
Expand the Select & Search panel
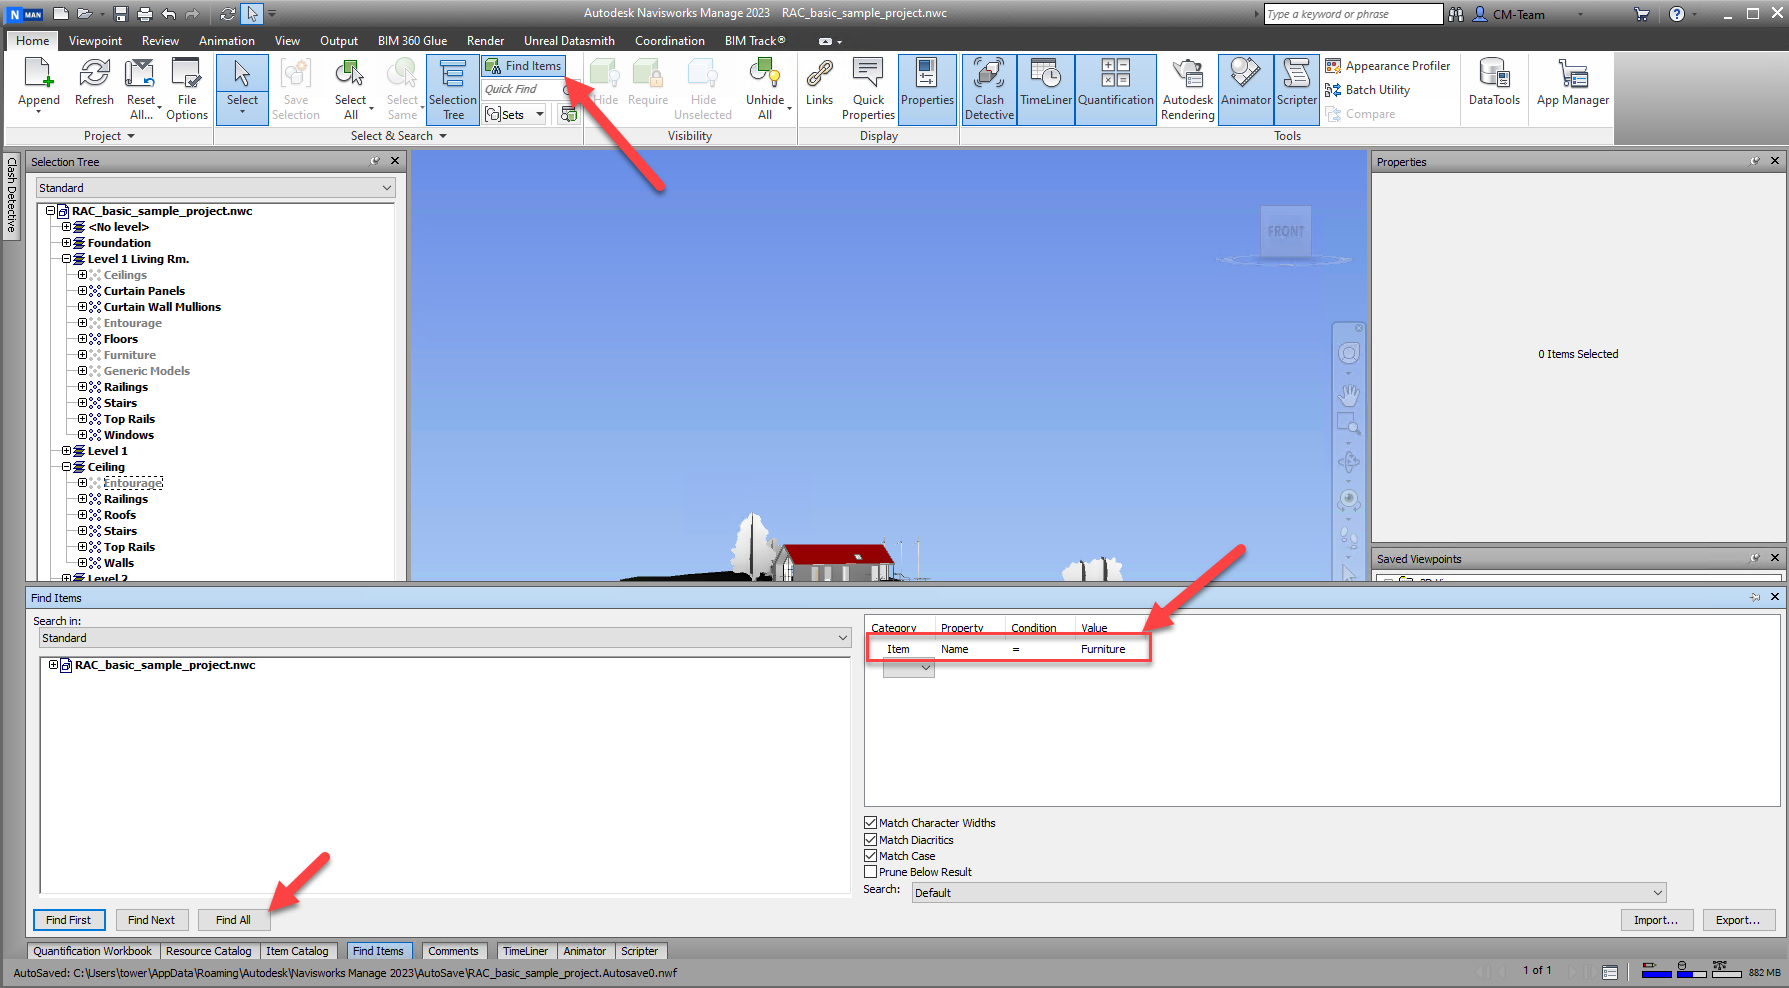(x=398, y=136)
